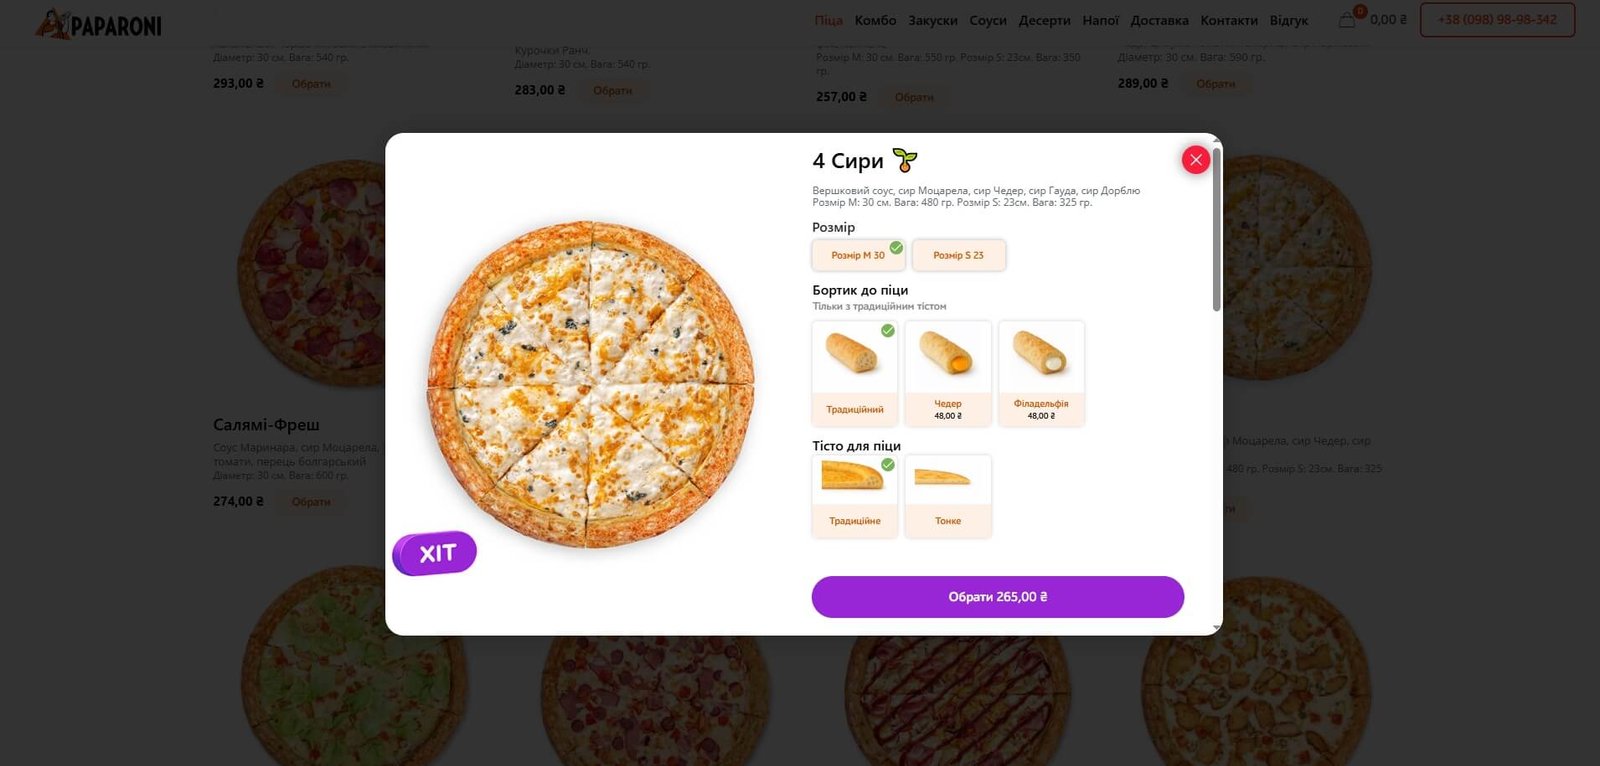Click the vegetarian sprout icon beside title
Viewport: 1600px width, 766px height.
(905, 160)
